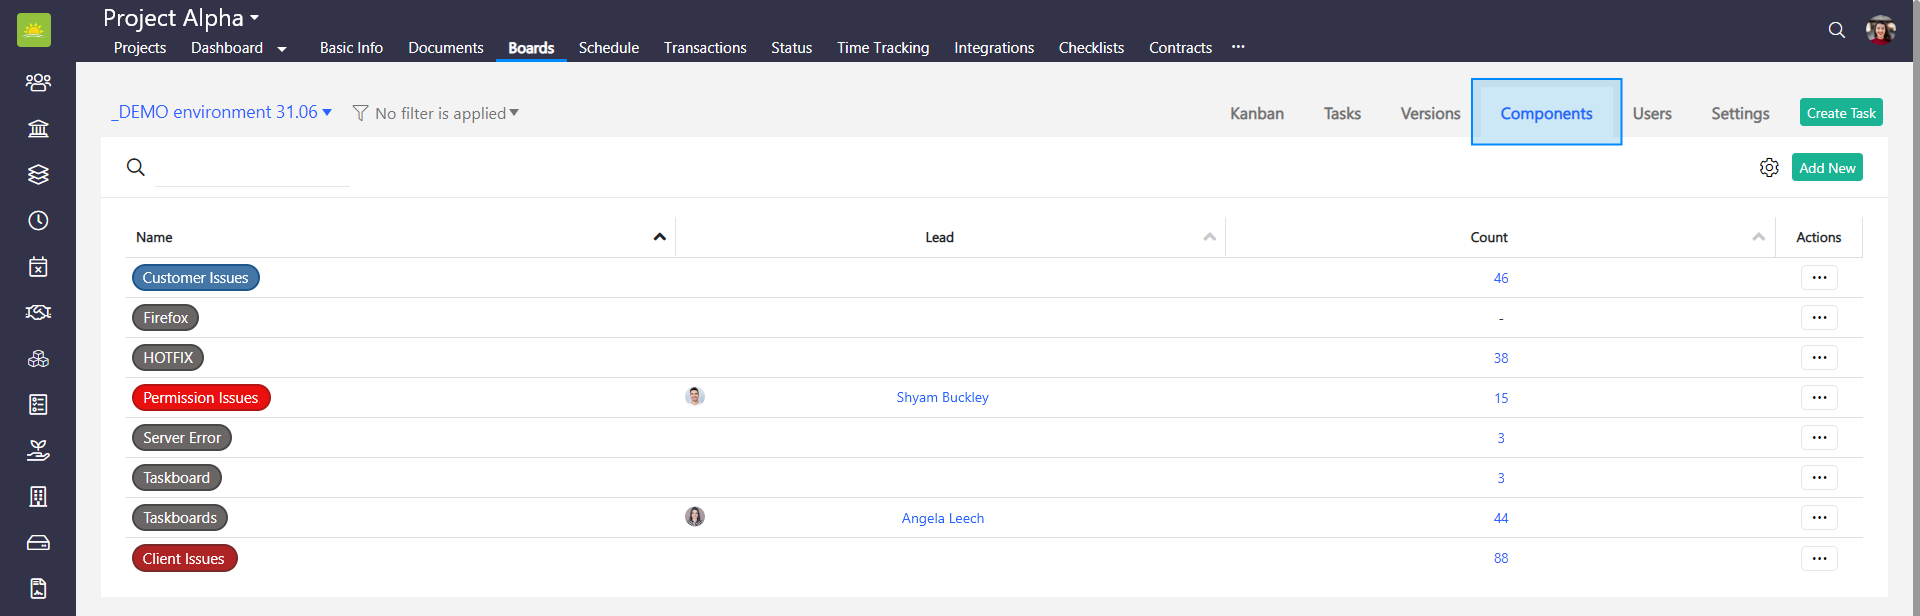The image size is (1920, 616).
Task: Click the Create Task button
Action: [x=1840, y=113]
